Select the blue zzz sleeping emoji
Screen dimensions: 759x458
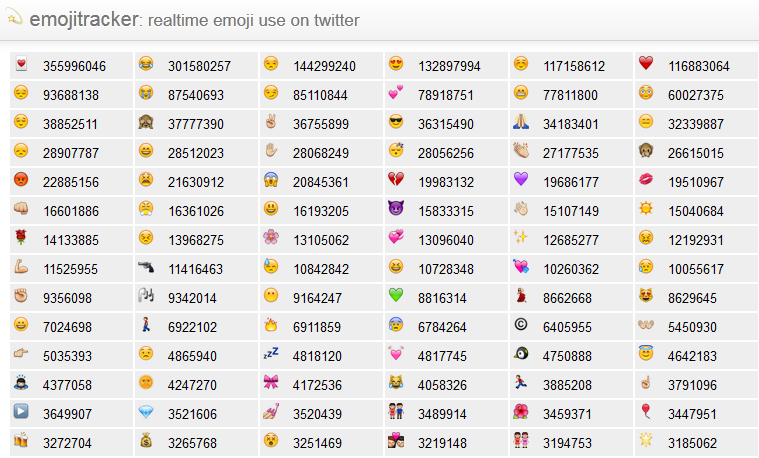(x=271, y=354)
